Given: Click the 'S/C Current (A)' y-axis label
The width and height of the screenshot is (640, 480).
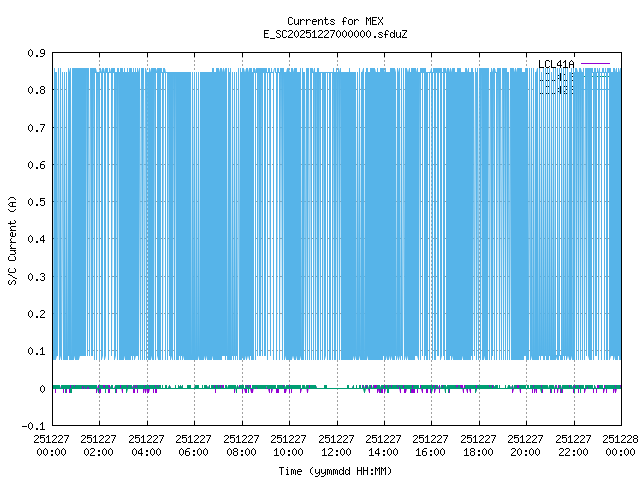Looking at the screenshot, I should 12,239.
